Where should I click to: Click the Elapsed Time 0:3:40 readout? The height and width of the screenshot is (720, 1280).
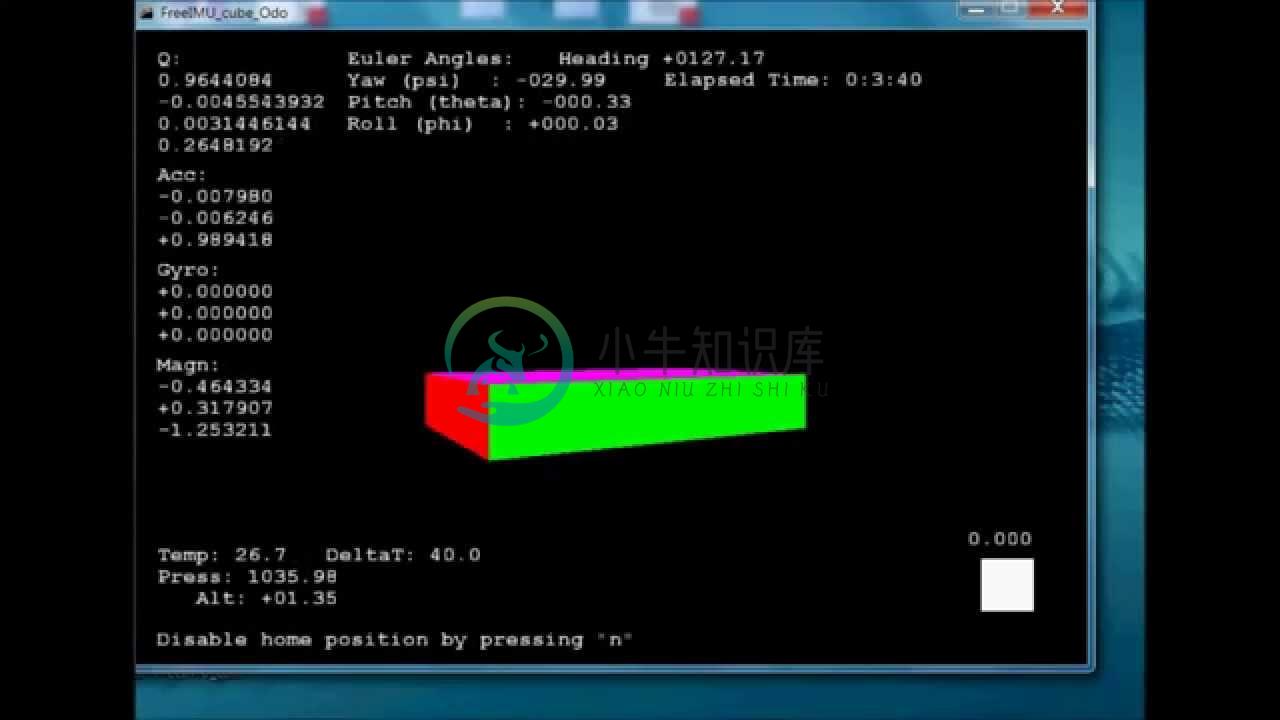(793, 80)
